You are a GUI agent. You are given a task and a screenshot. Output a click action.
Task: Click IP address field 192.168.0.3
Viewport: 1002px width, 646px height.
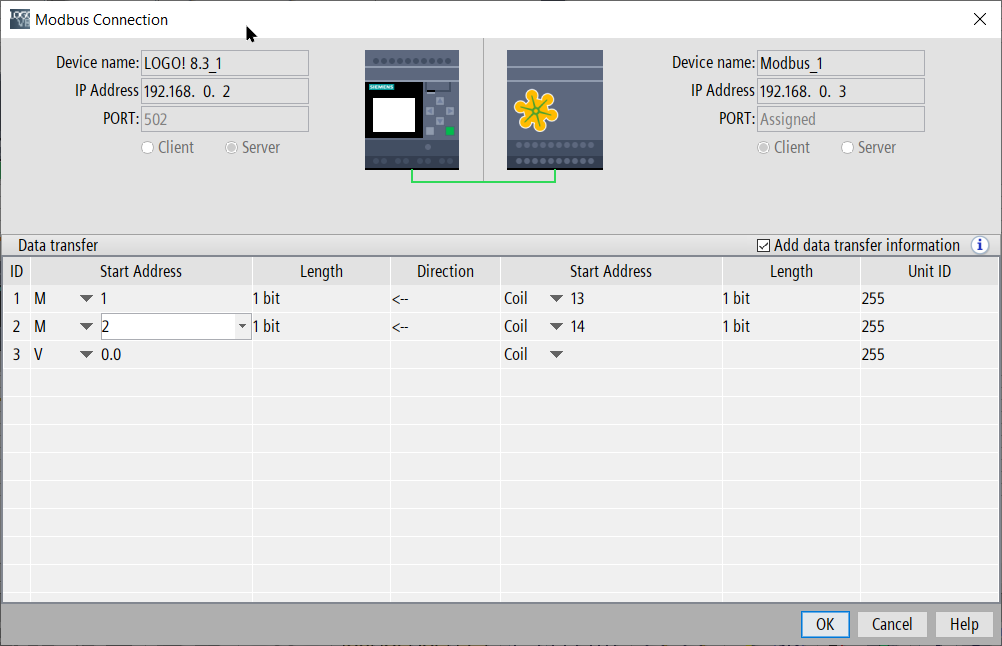point(841,91)
